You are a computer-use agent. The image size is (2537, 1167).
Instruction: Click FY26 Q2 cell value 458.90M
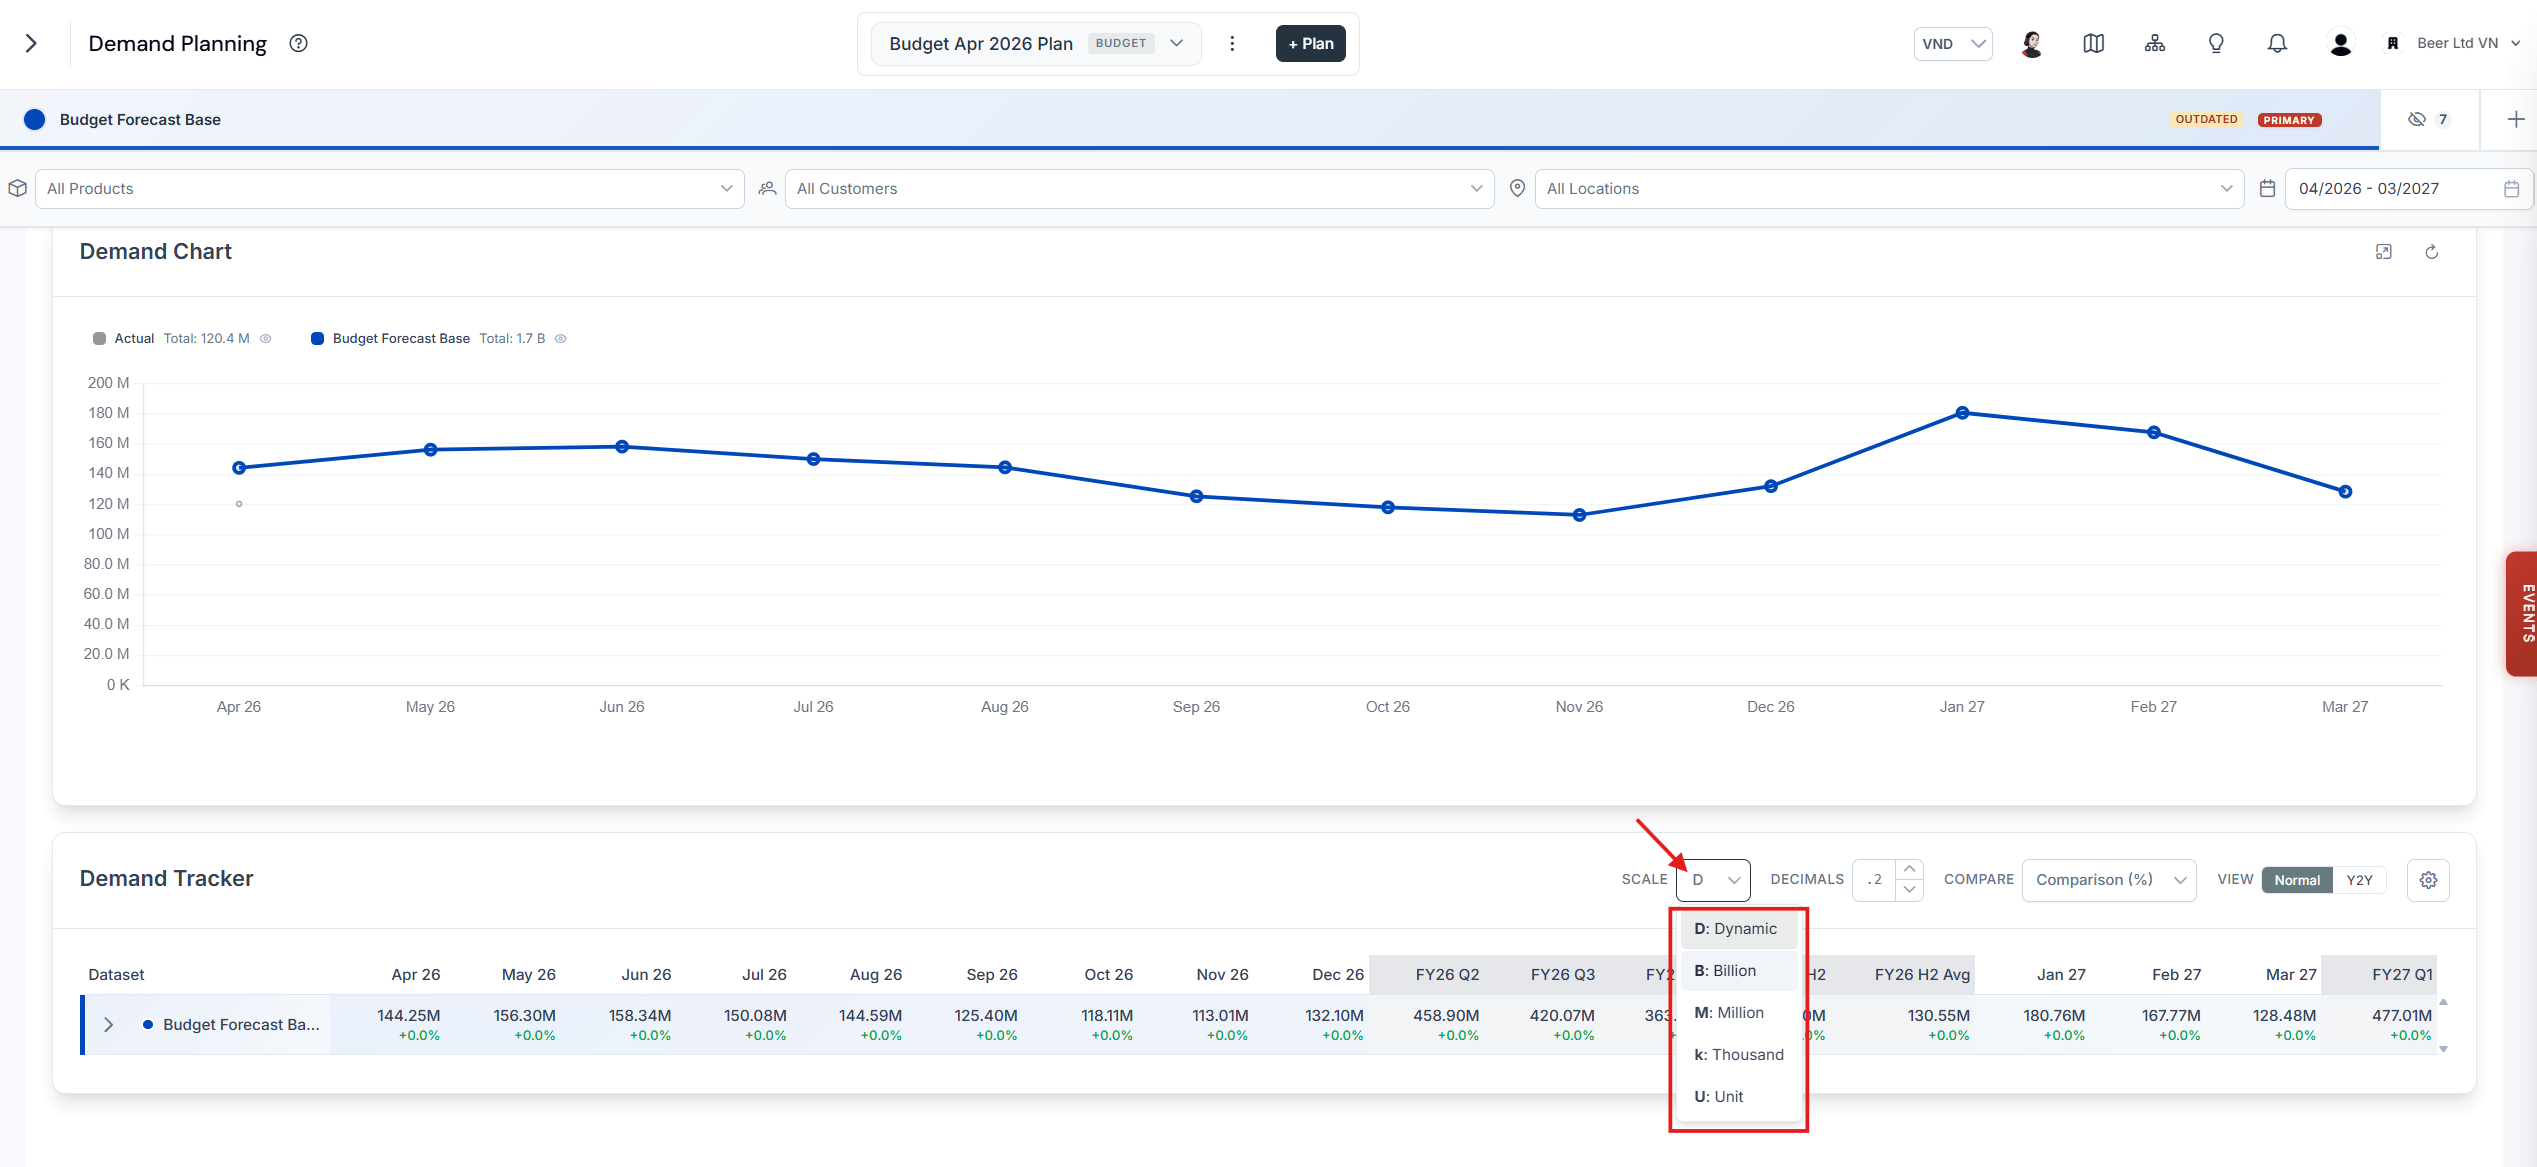[x=1446, y=1015]
